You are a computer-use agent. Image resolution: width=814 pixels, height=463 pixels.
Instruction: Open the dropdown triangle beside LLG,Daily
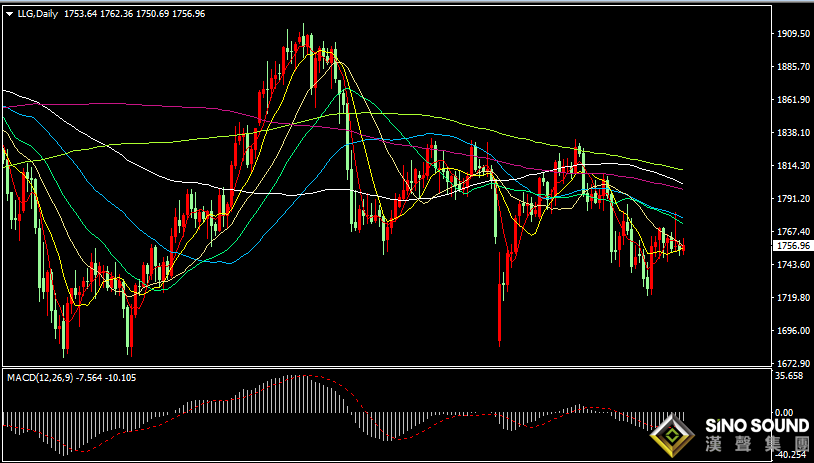click(9, 15)
